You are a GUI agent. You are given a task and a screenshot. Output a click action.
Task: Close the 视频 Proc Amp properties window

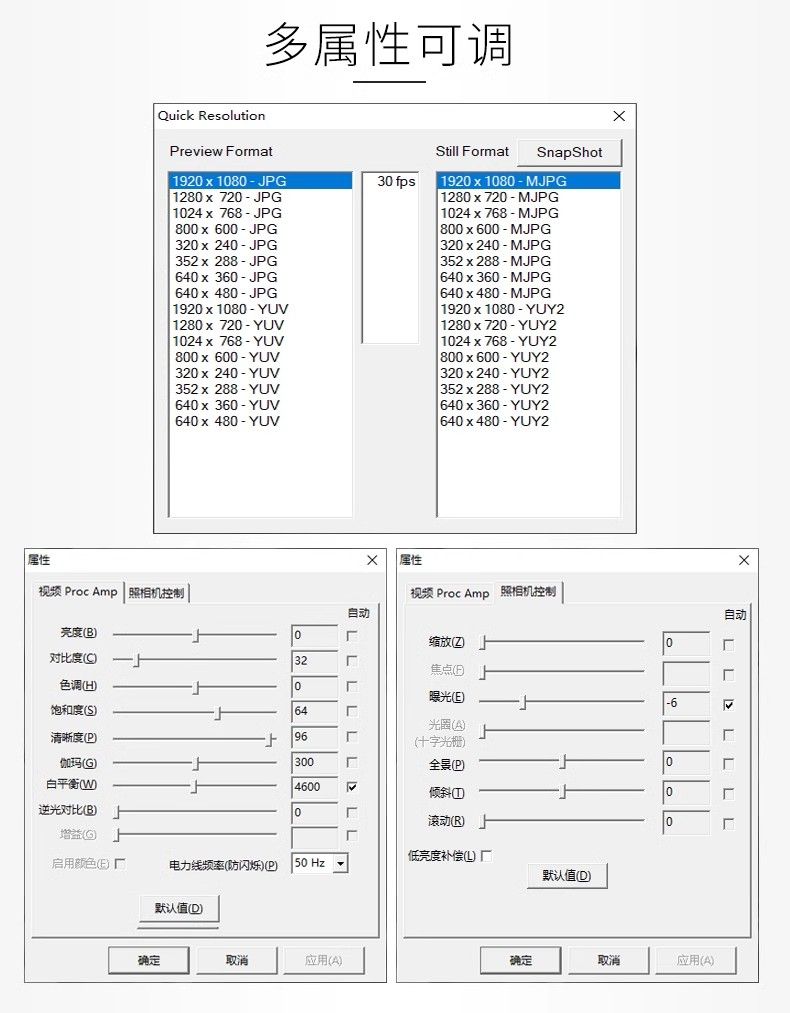[x=372, y=560]
